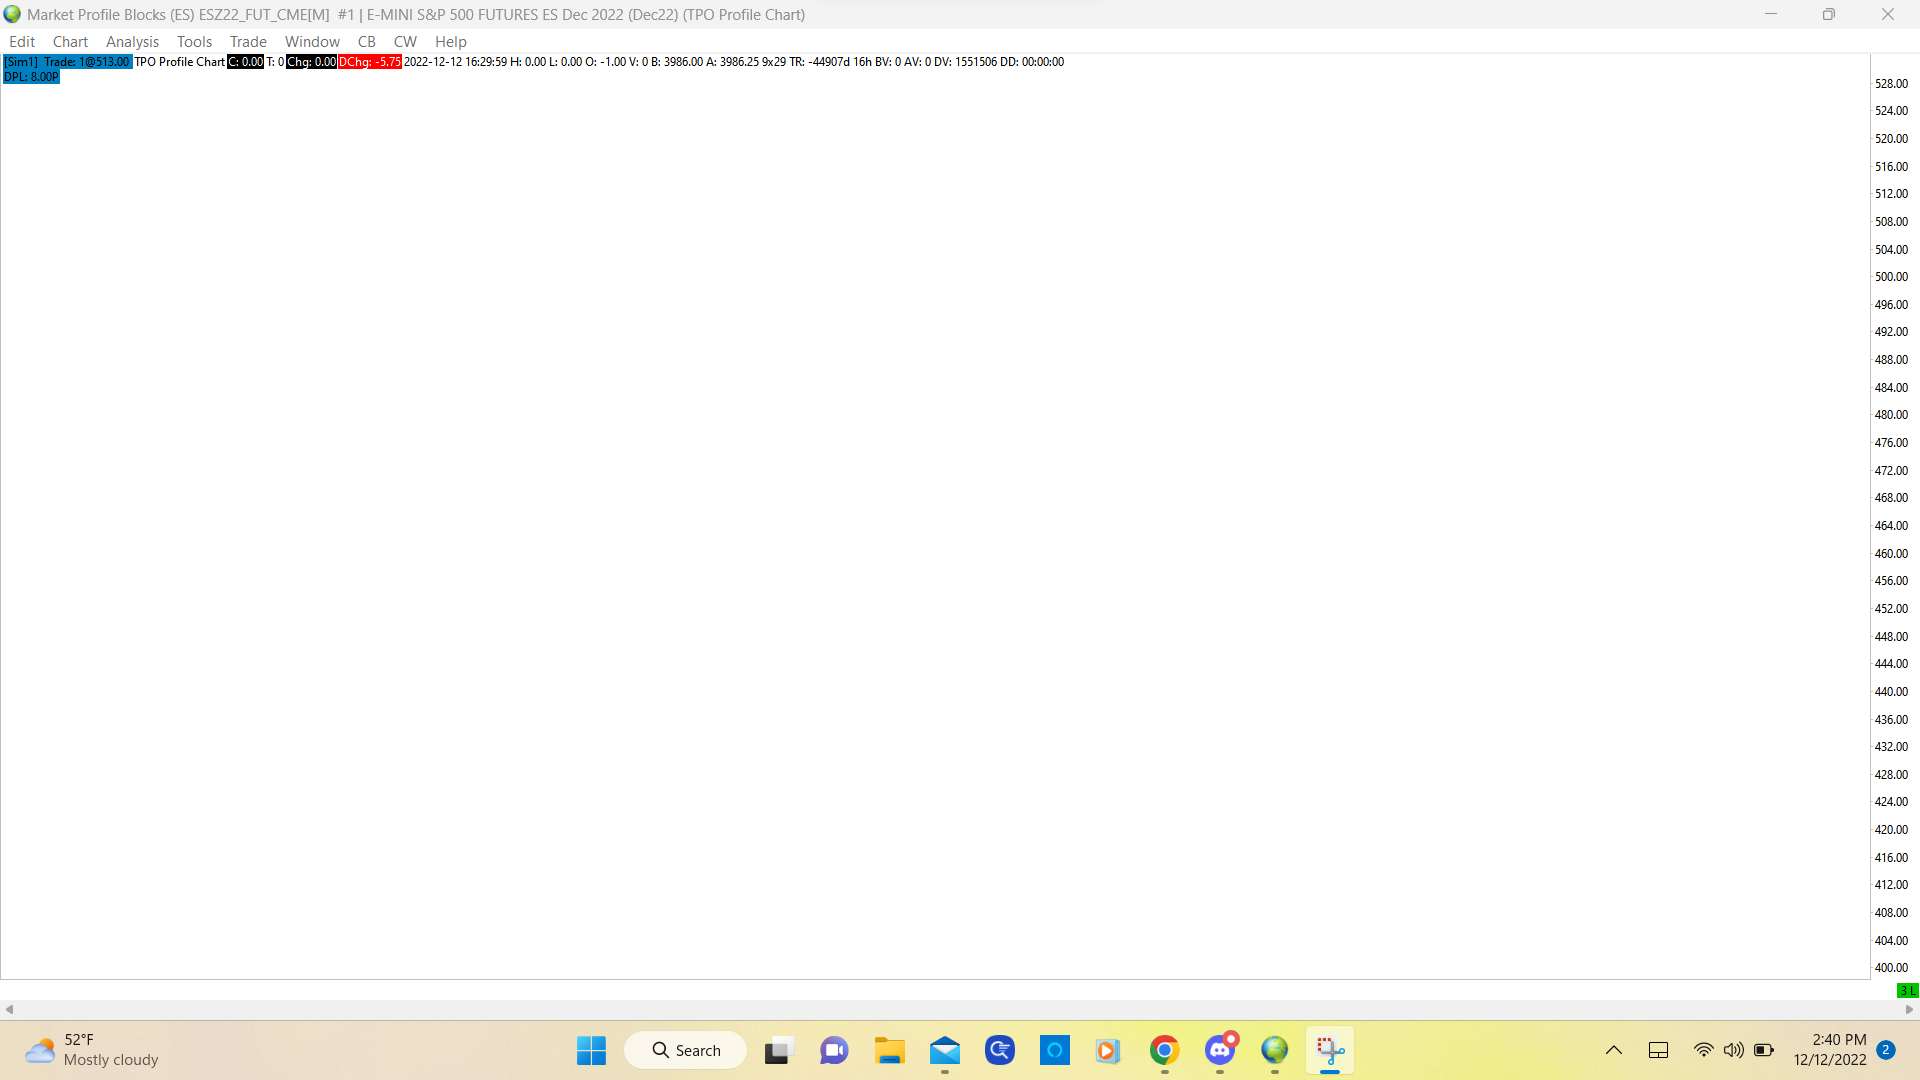Open File Explorer from the taskbar
This screenshot has height=1080, width=1920.
(x=889, y=1050)
